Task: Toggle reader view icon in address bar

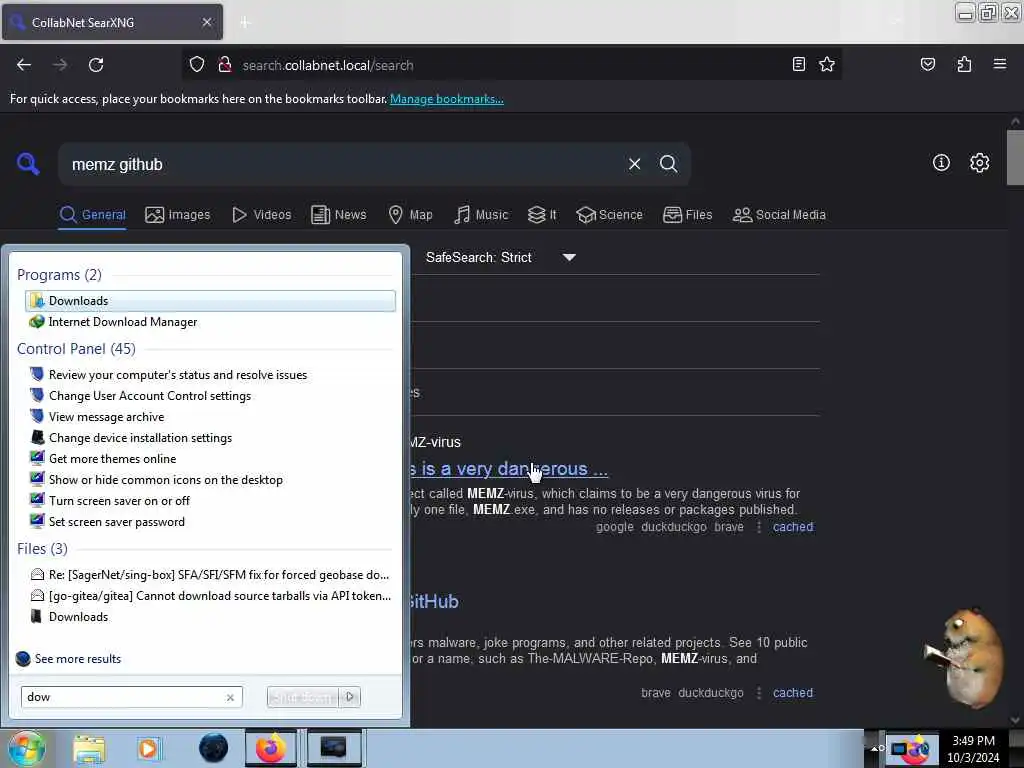Action: coord(798,64)
